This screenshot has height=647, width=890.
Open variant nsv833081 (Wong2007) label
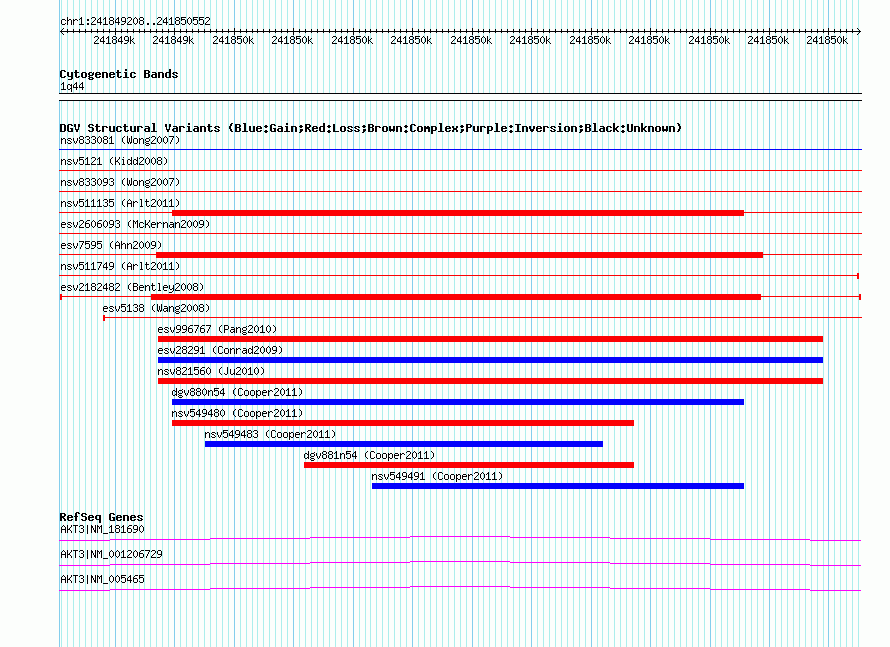[x=120, y=140]
